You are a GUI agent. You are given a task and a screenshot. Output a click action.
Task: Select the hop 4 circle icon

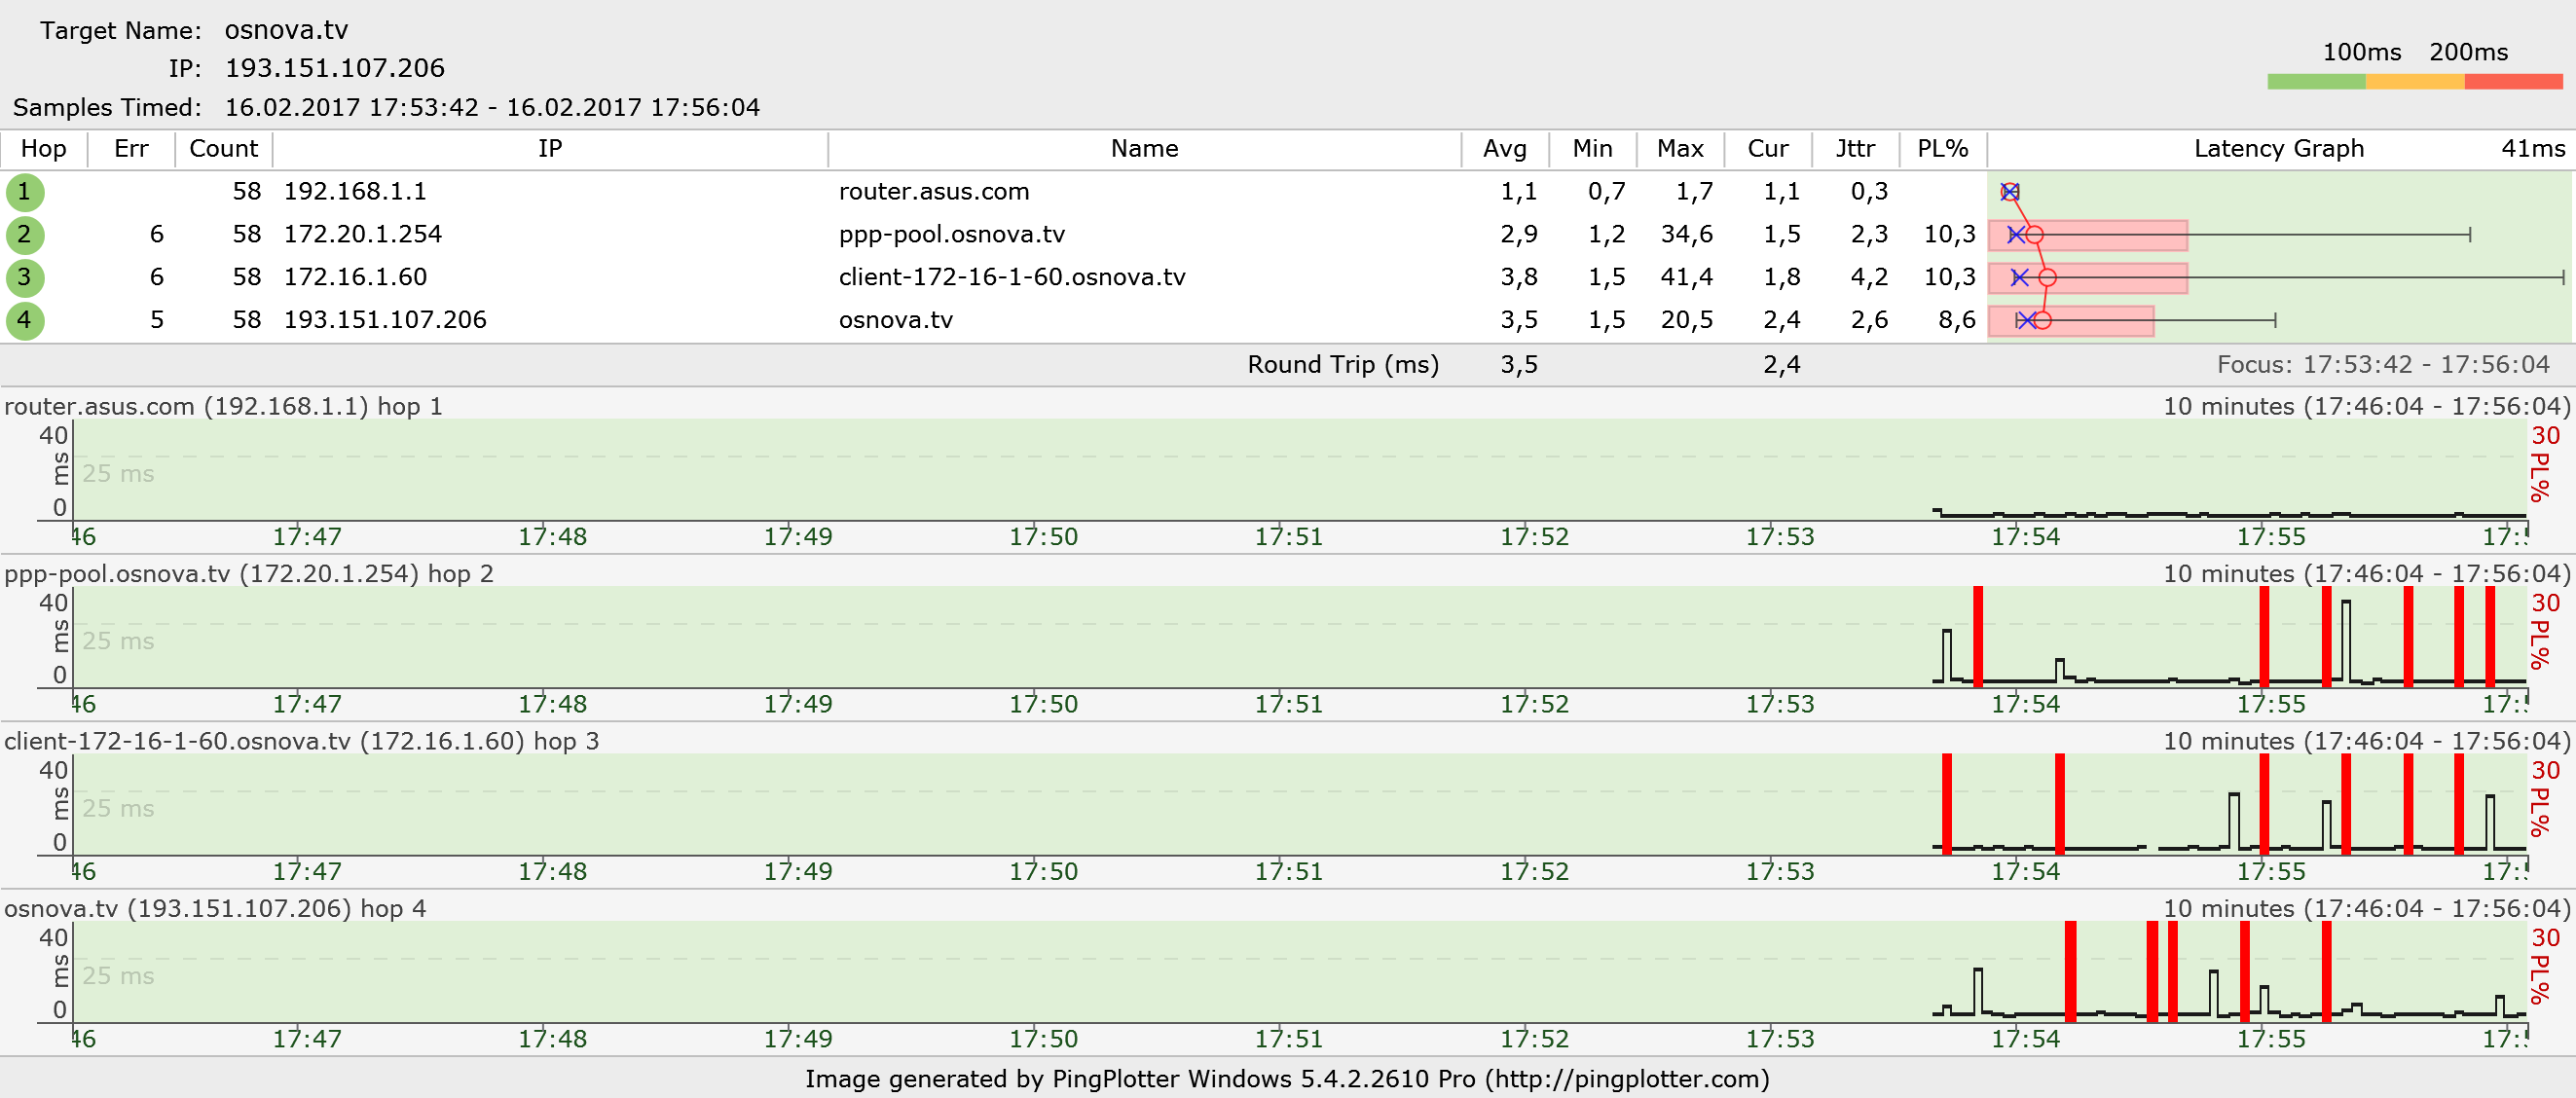pyautogui.click(x=24, y=321)
